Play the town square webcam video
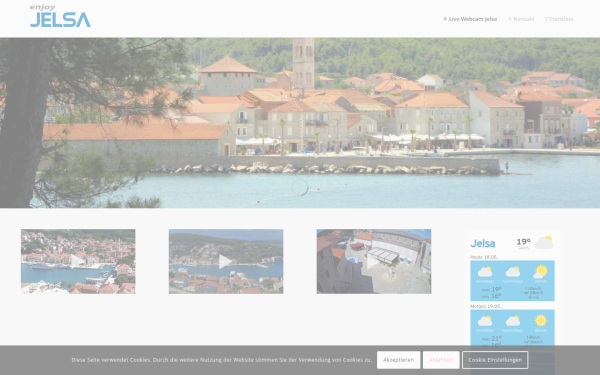600x375 pixels. coord(373,261)
